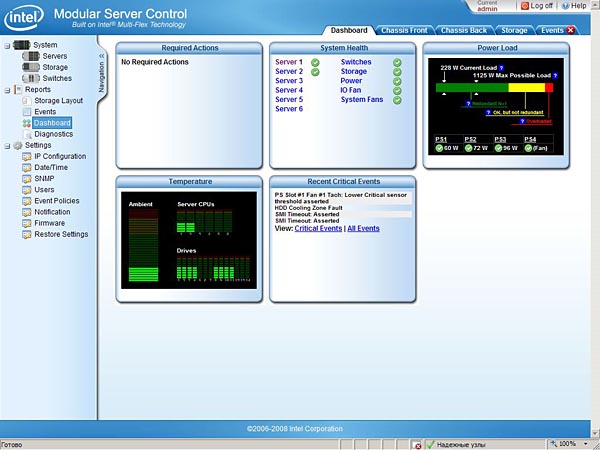Open Diagnostics from the Reports tree
This screenshot has height=450, width=600.
click(x=53, y=134)
